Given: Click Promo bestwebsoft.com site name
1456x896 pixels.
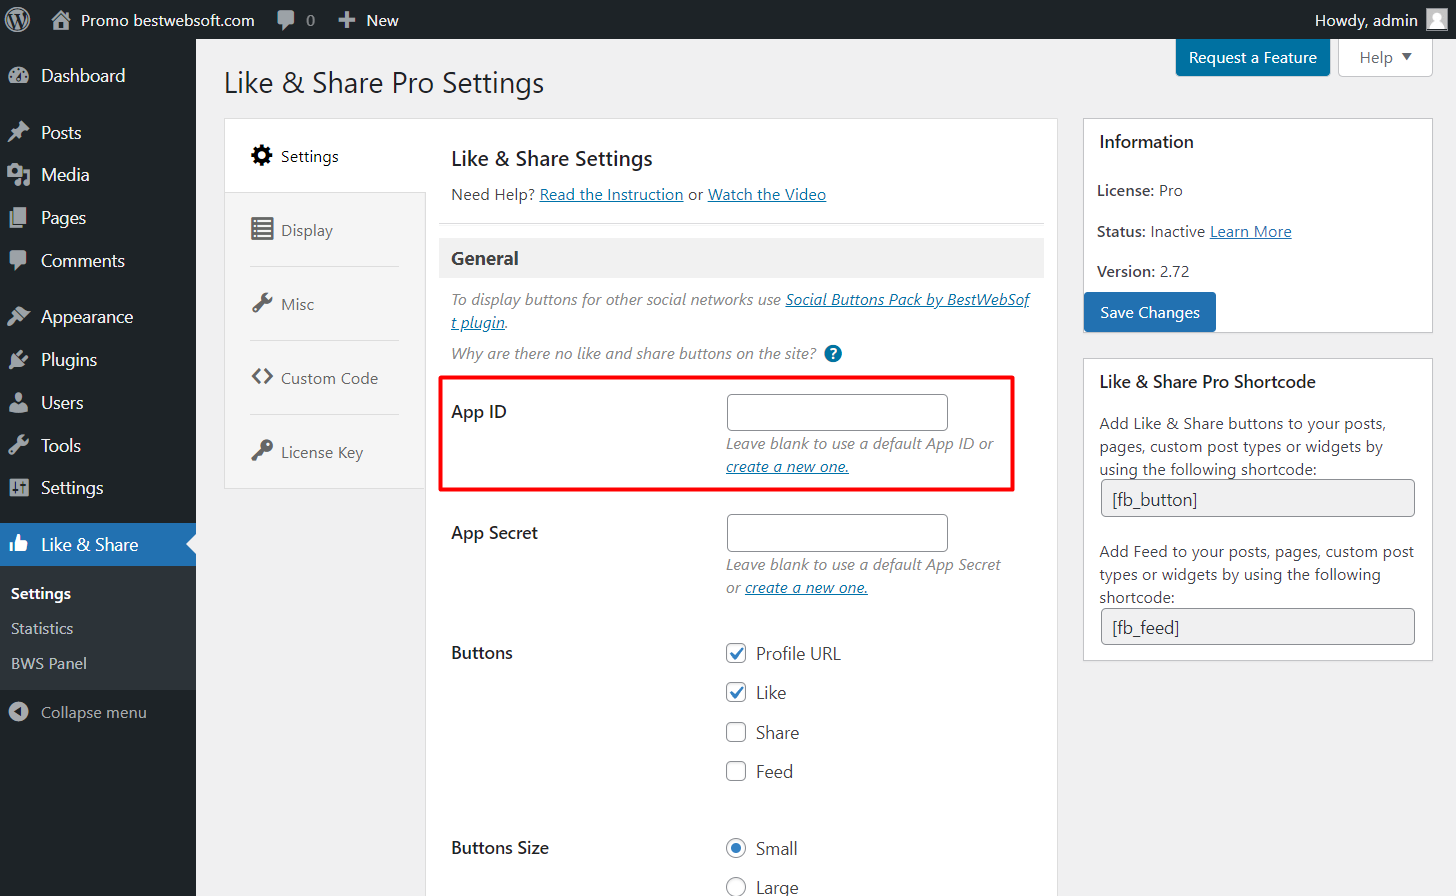Looking at the screenshot, I should (x=168, y=20).
